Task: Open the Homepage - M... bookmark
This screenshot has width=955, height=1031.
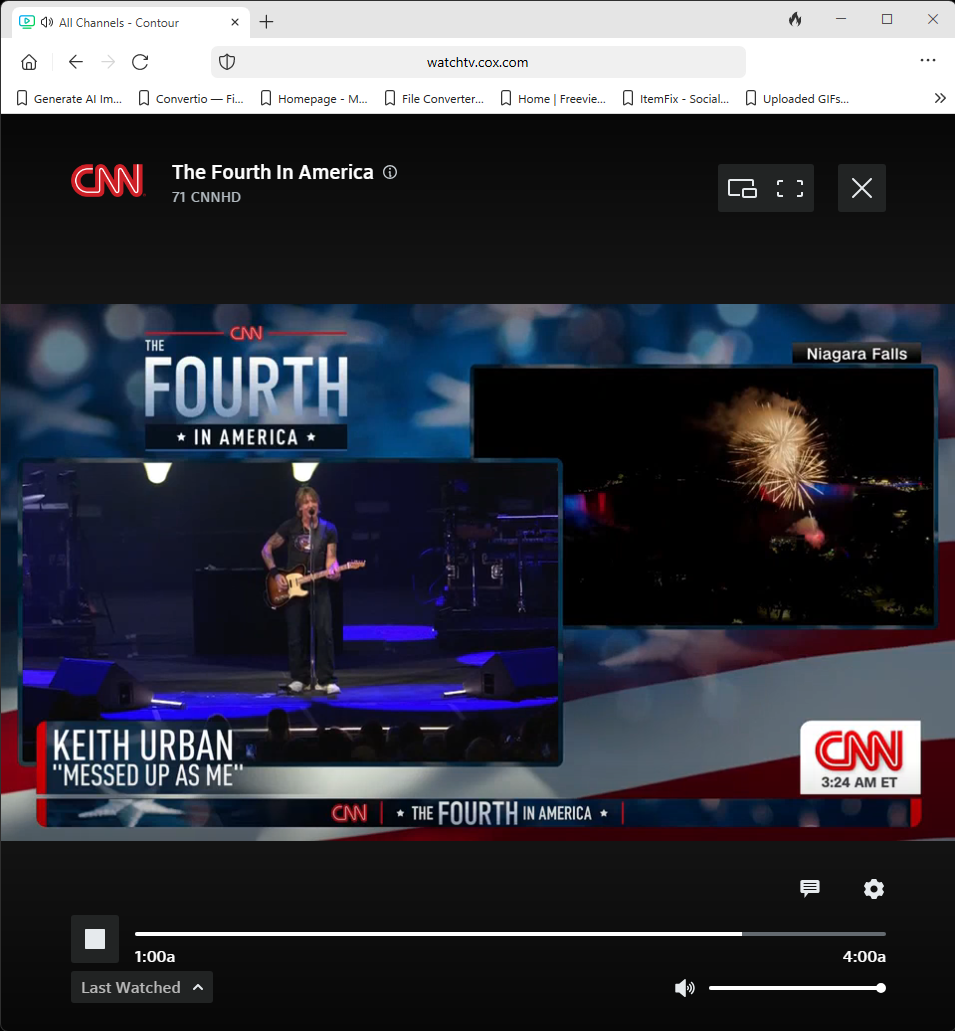Action: pyautogui.click(x=314, y=99)
